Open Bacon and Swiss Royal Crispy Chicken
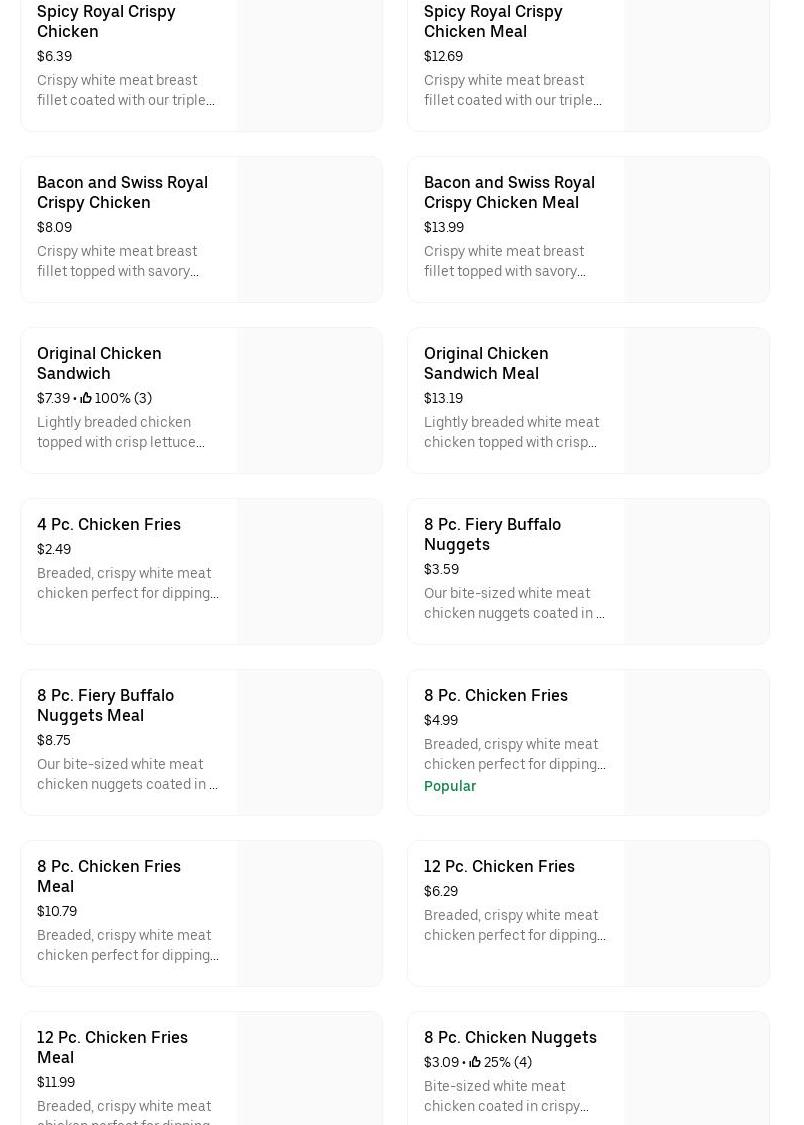The width and height of the screenshot is (804, 1125). pyautogui.click(x=122, y=192)
